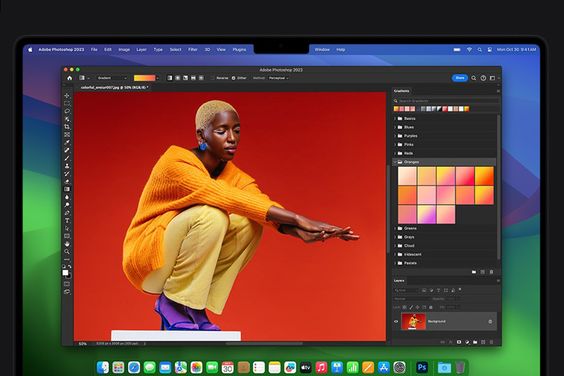This screenshot has width=564, height=376.
Task: Select the Spot Healing Brush tool
Action: pos(67,150)
